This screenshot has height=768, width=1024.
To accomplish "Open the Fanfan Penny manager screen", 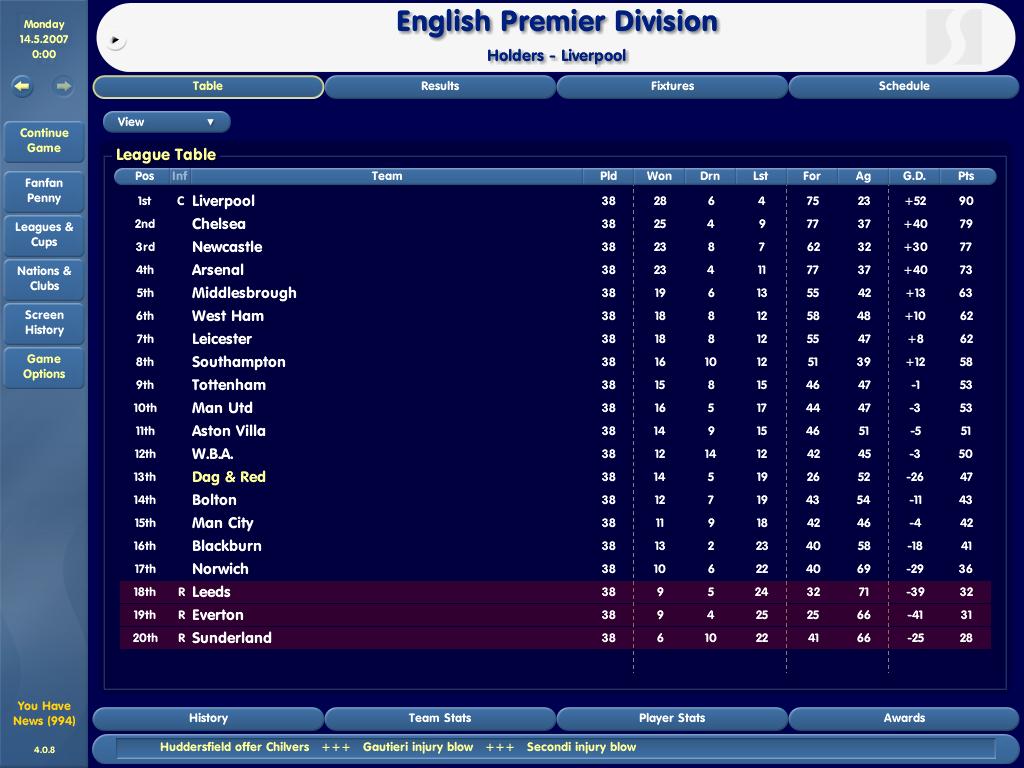I will [x=44, y=191].
